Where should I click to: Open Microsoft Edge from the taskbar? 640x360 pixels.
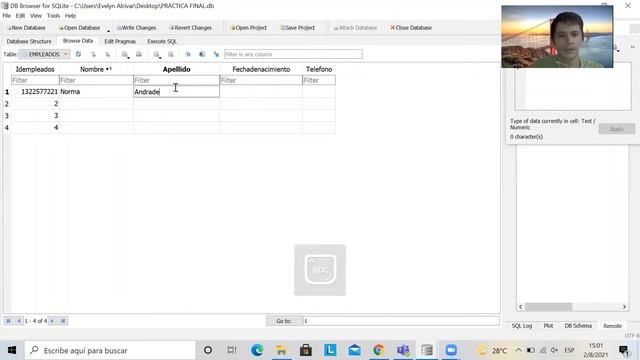point(257,350)
